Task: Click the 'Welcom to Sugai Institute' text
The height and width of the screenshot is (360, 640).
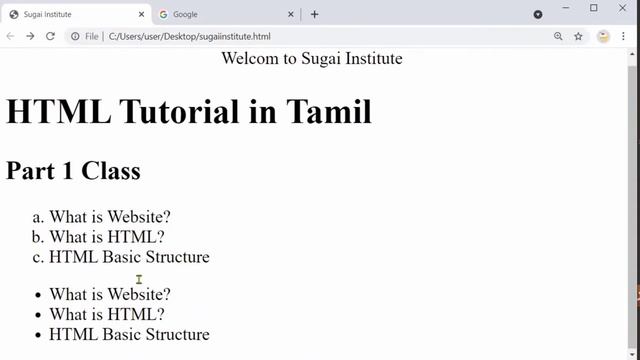Action: pos(312,58)
